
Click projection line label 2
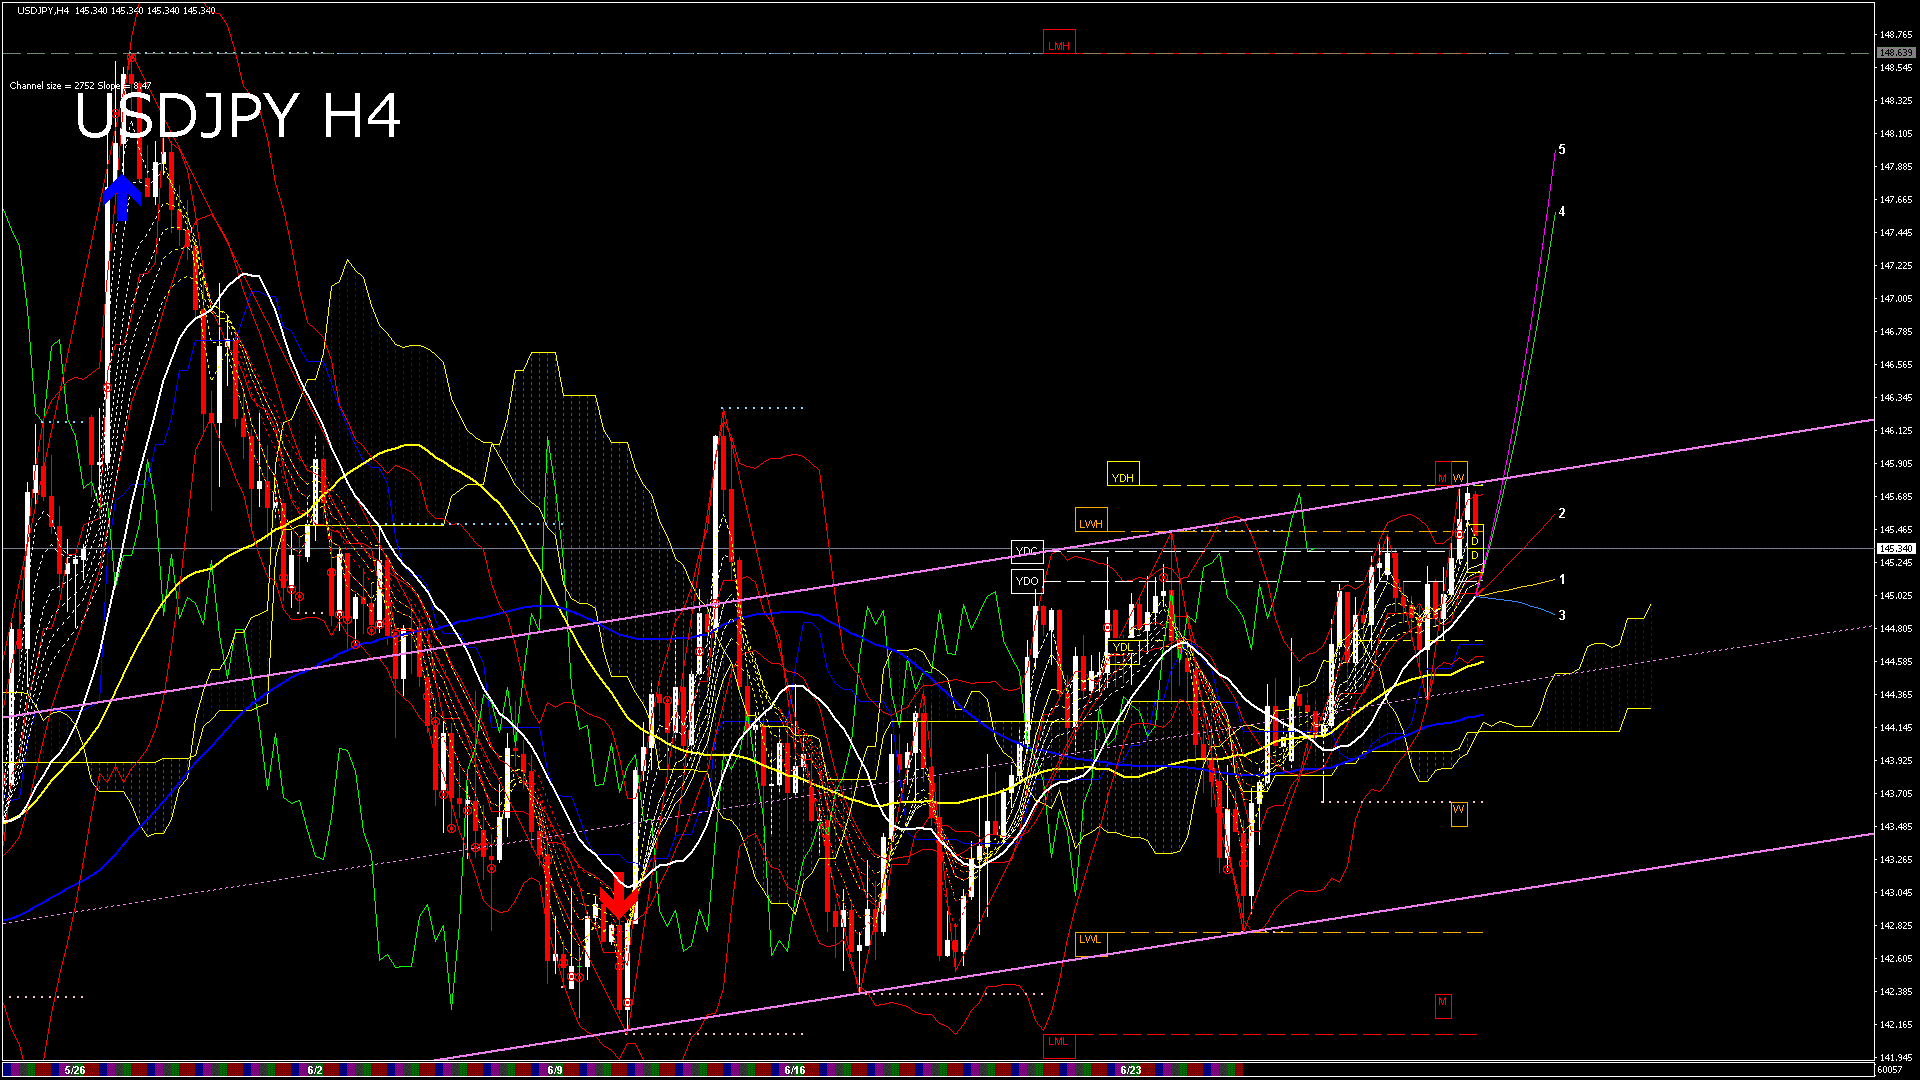[x=1562, y=513]
